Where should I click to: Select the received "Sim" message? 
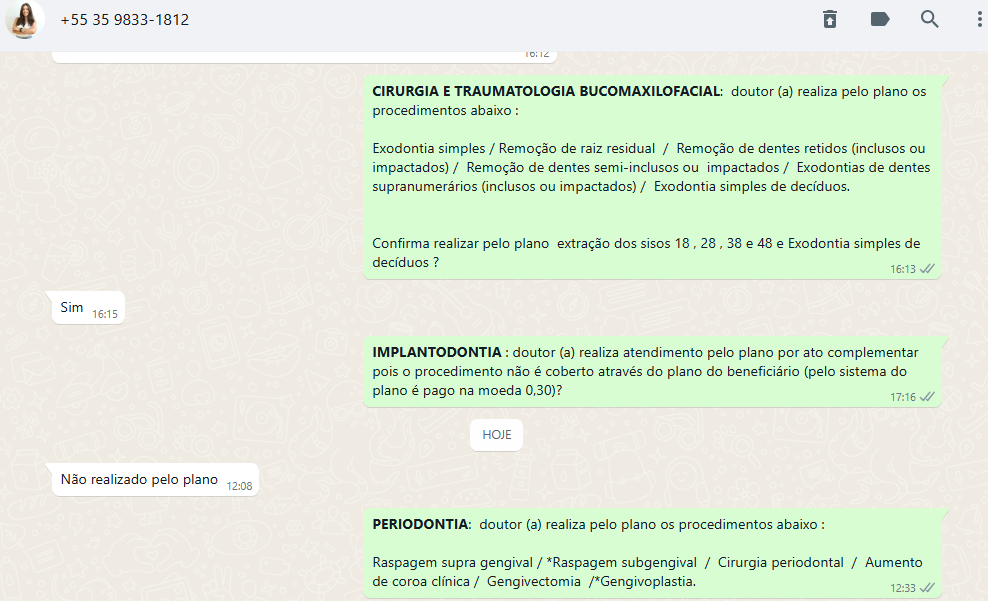coord(72,308)
